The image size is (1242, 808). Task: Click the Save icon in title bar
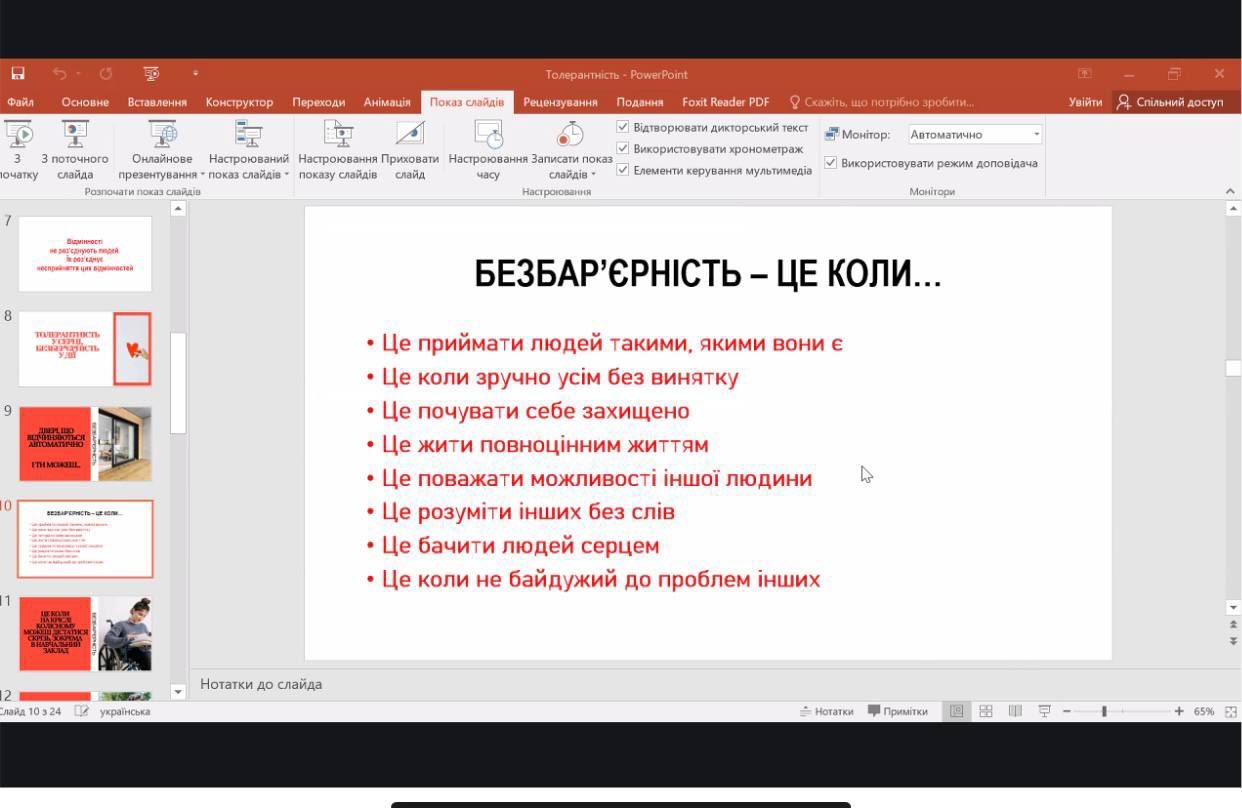18,74
